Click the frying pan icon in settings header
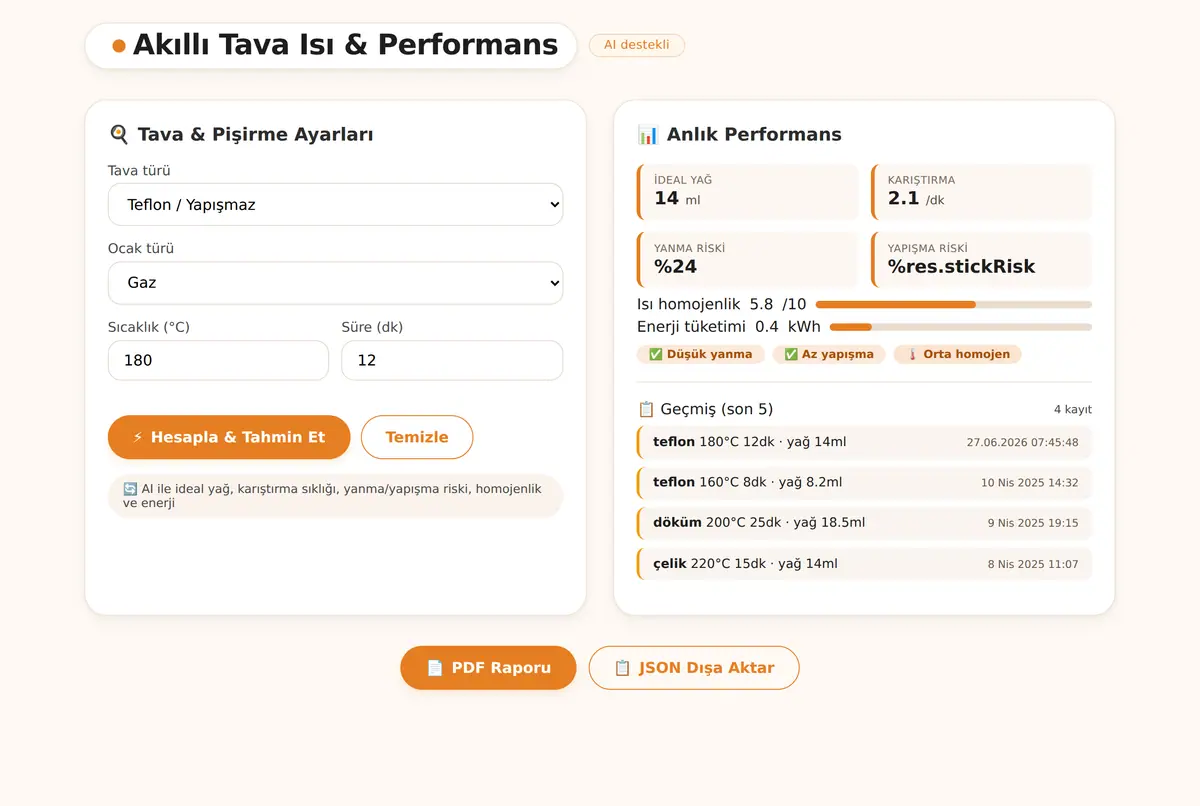The width and height of the screenshot is (1200, 806). [x=119, y=134]
